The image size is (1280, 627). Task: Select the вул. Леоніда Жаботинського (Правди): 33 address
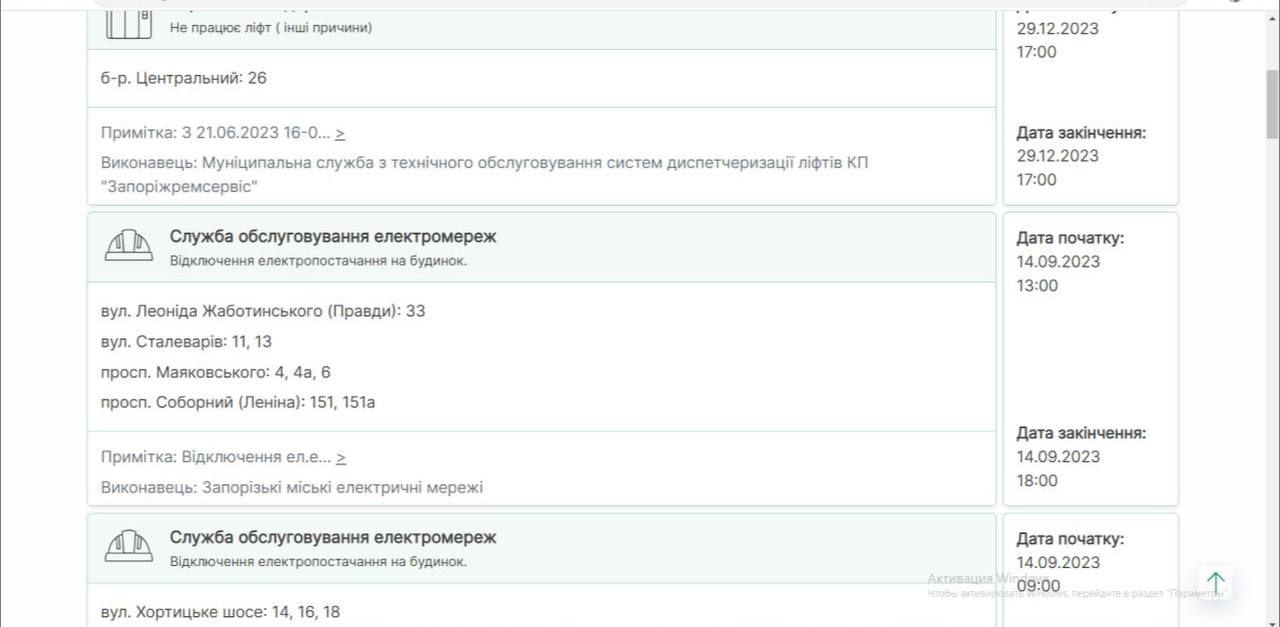[x=263, y=311]
